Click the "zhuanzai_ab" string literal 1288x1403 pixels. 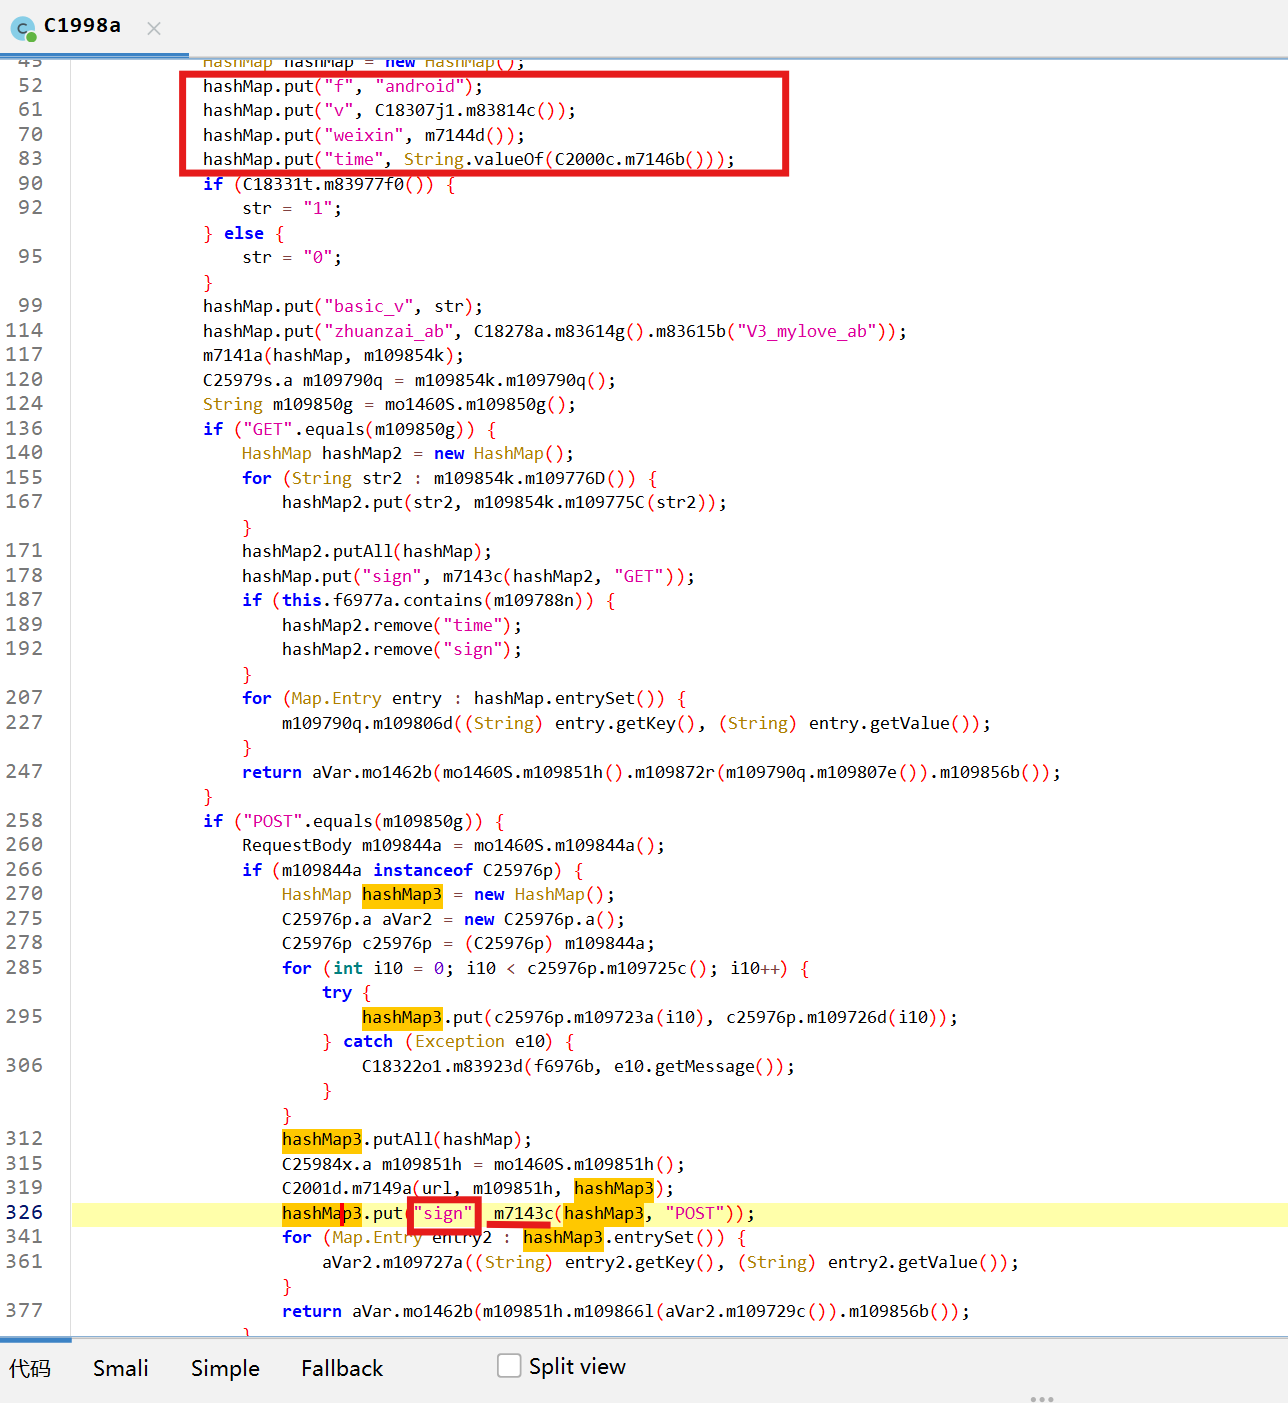click(389, 331)
